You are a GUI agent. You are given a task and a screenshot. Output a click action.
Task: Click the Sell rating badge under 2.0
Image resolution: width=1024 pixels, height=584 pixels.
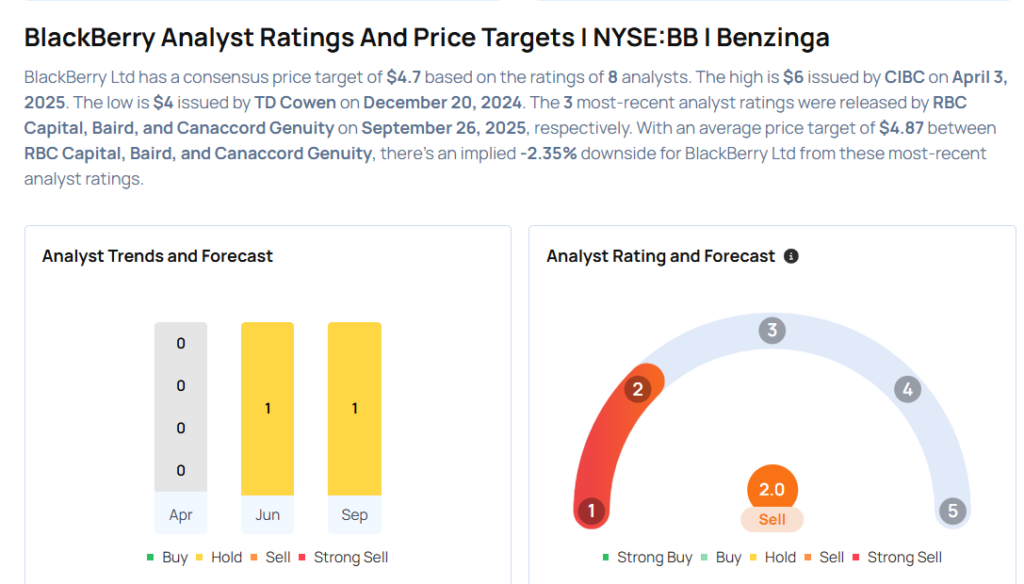(772, 520)
